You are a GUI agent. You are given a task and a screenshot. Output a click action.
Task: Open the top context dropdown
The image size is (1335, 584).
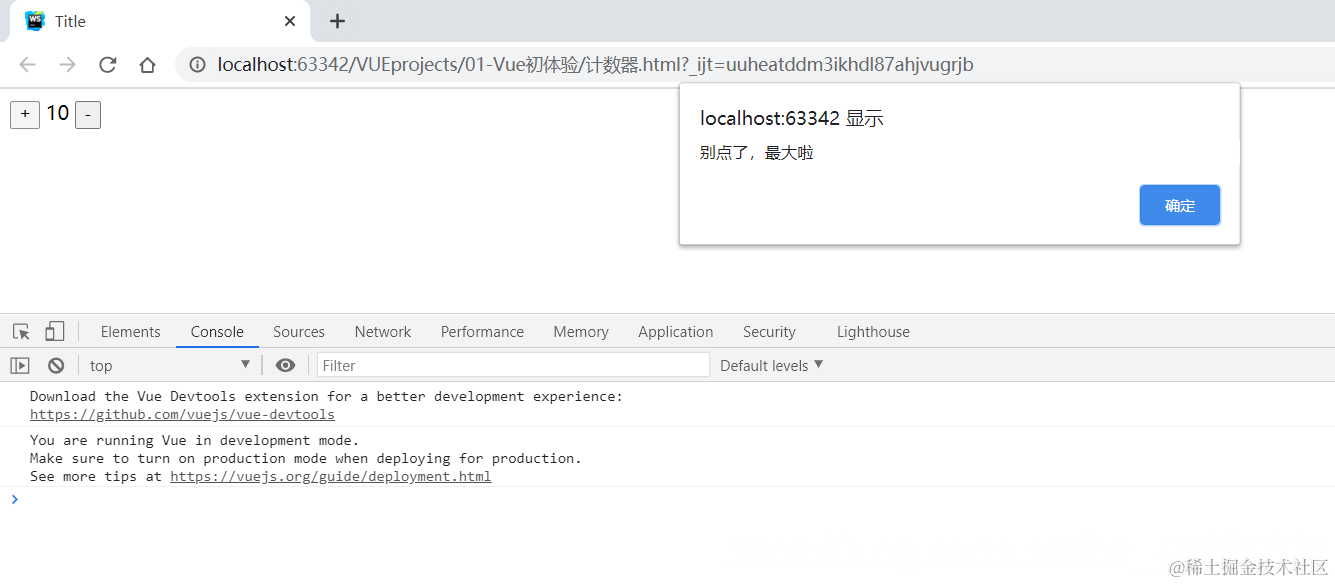click(x=170, y=365)
